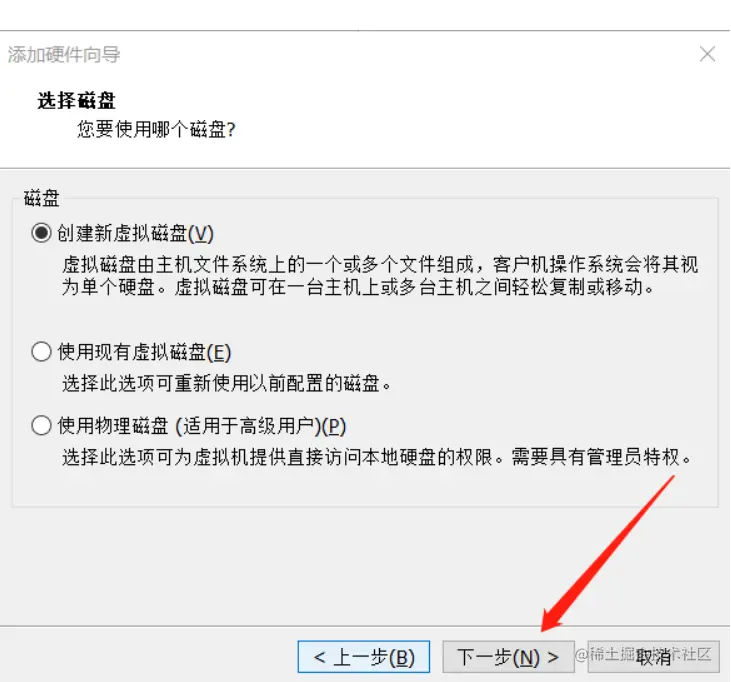Click the bold 选择磁盘 heading
The image size is (731, 682).
pos(76,100)
